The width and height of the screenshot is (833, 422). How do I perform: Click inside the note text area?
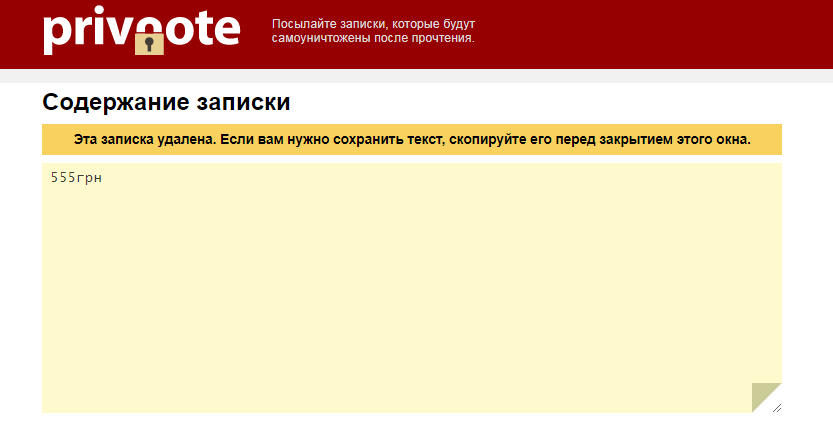coord(412,288)
